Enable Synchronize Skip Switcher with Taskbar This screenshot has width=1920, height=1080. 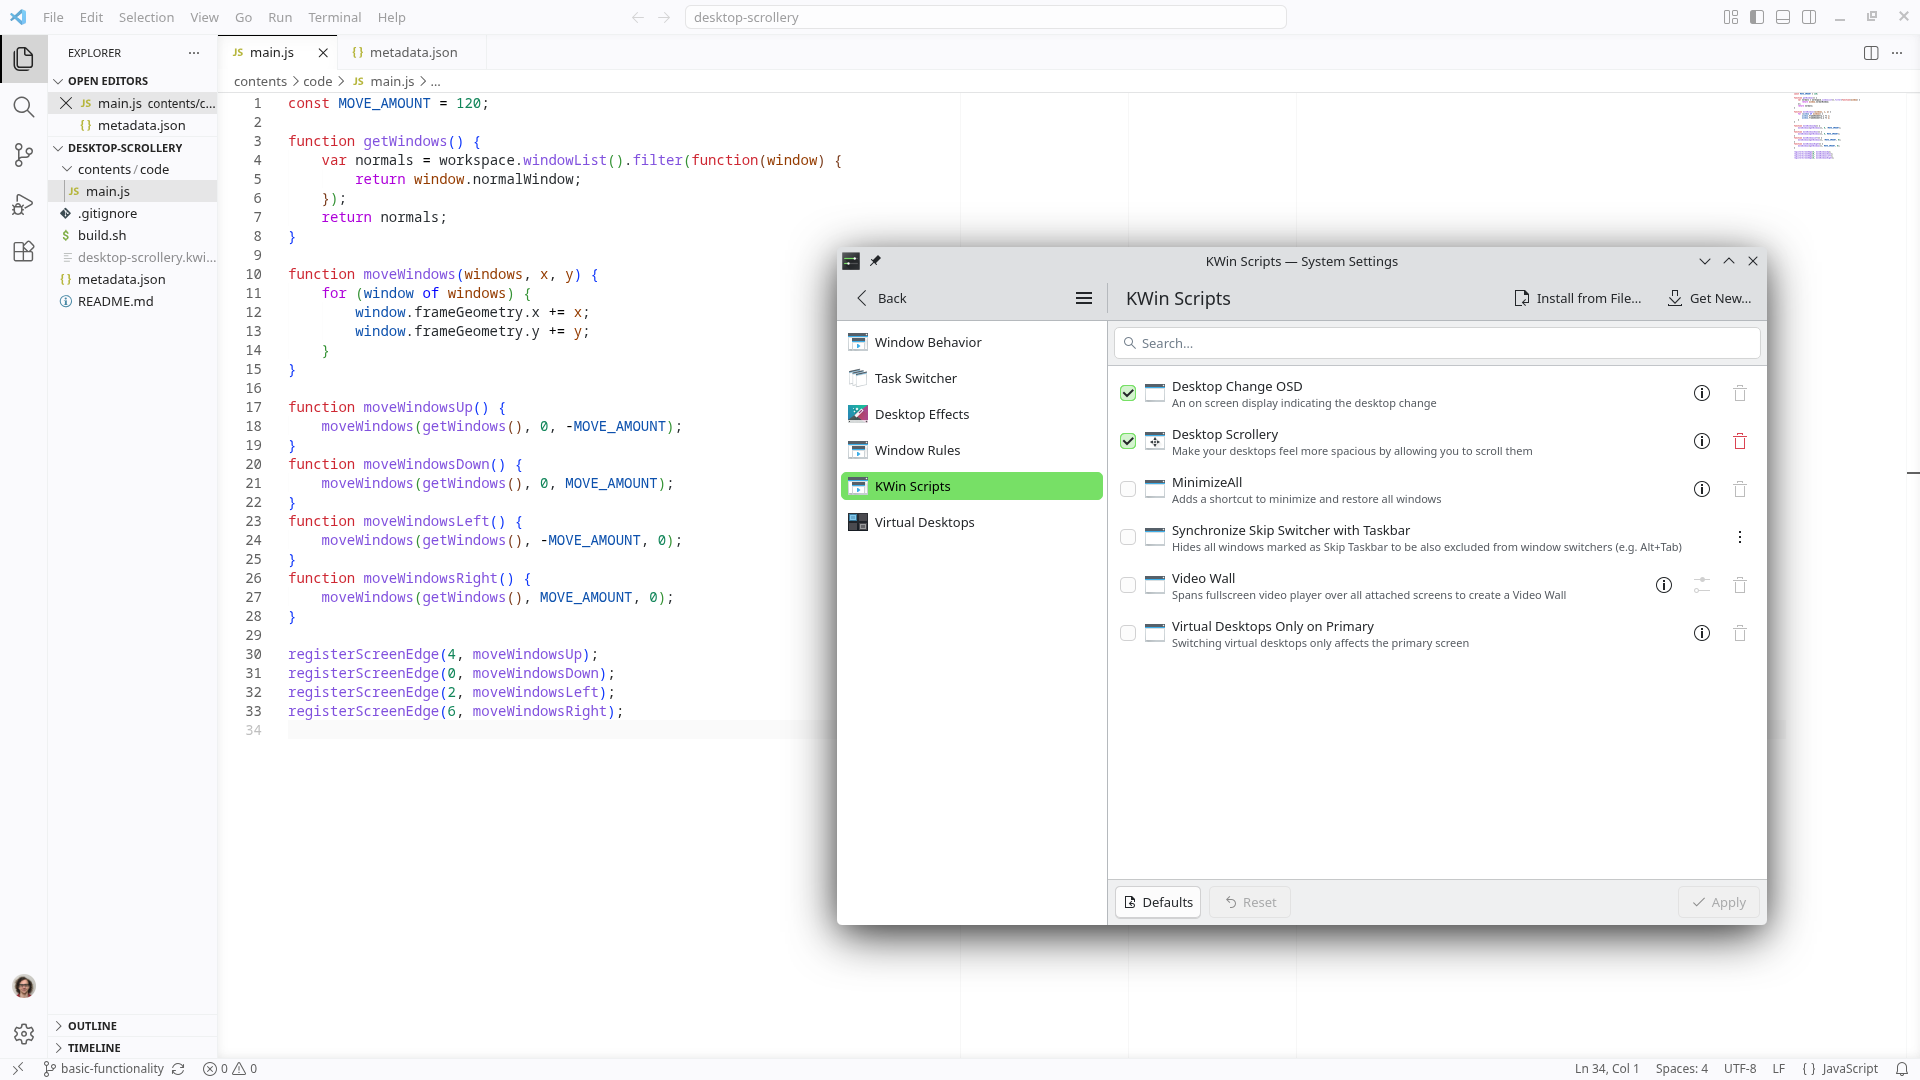click(1128, 537)
